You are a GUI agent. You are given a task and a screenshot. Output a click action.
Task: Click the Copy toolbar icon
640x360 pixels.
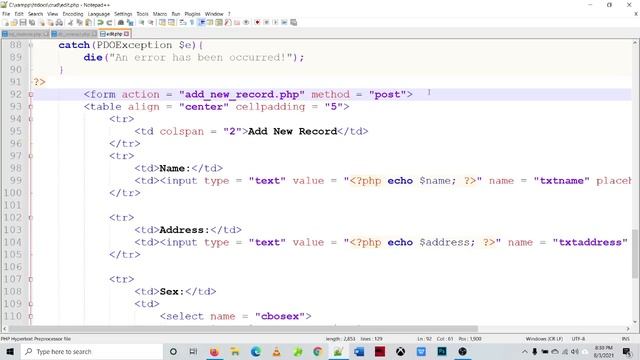click(79, 22)
